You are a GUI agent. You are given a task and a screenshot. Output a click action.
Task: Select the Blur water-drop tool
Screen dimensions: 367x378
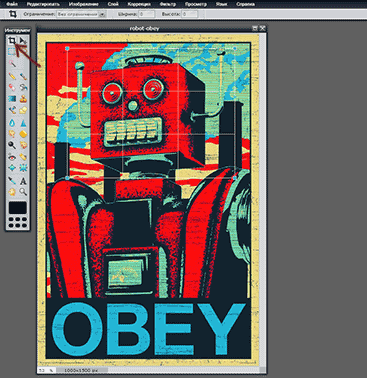12,123
